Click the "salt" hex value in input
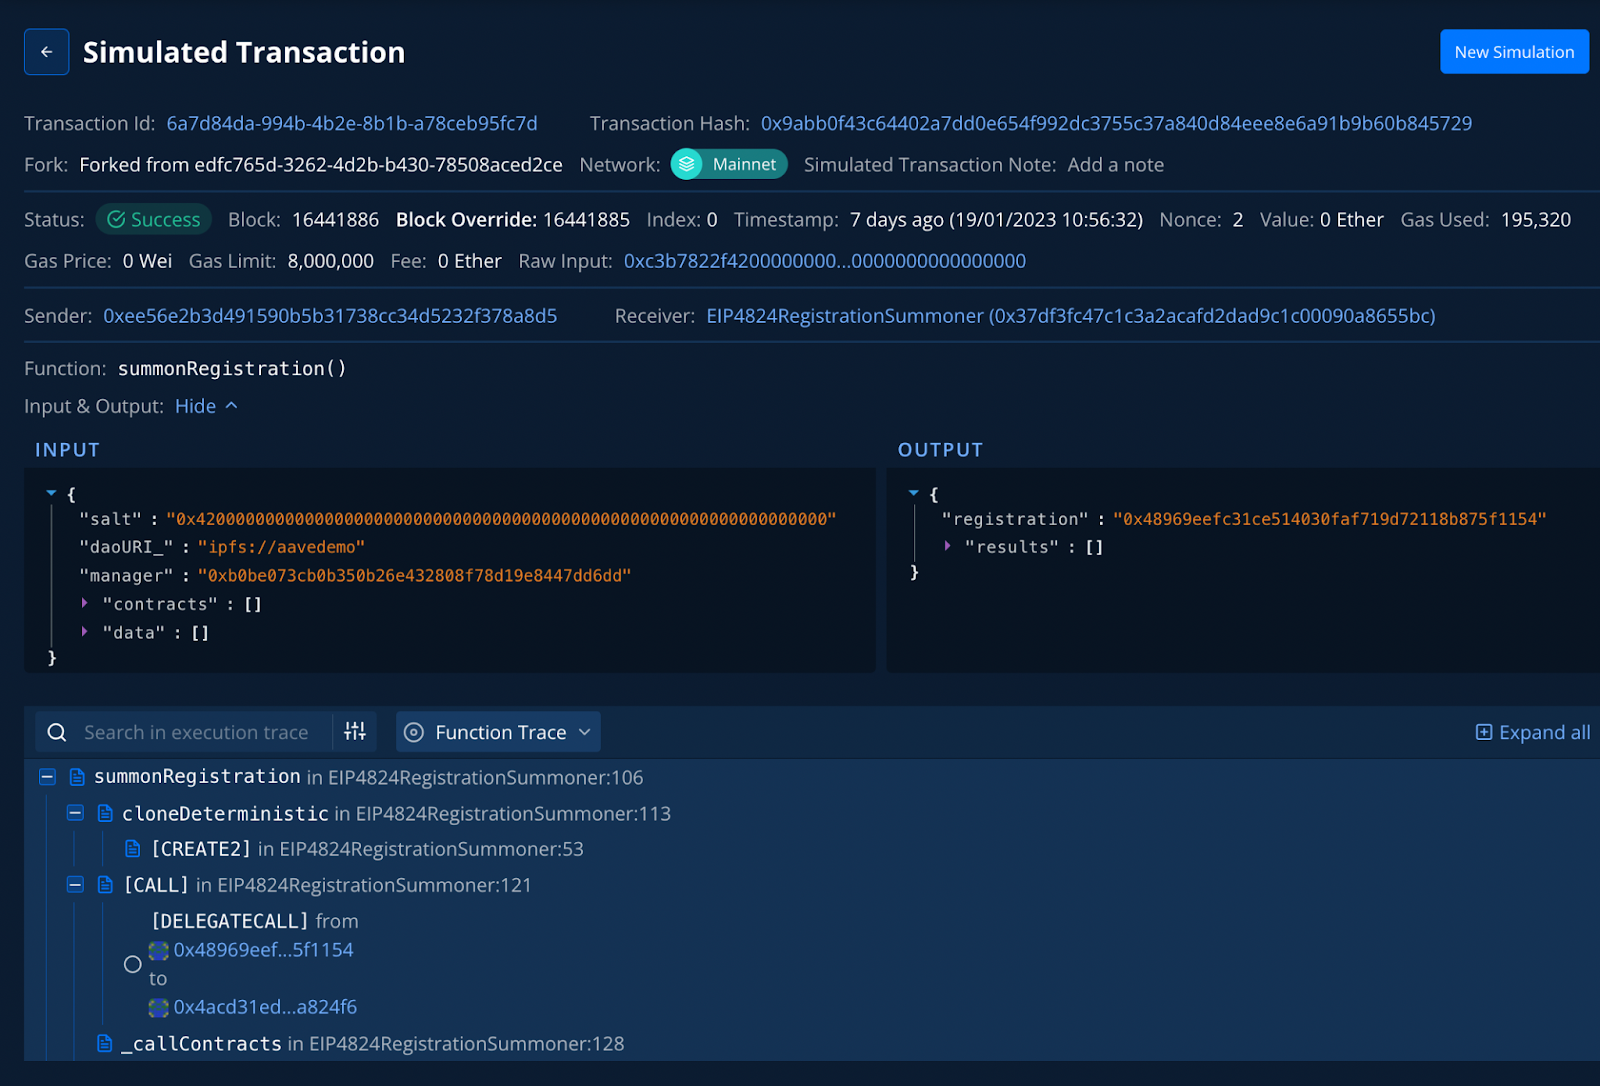The image size is (1600, 1086). point(501,519)
